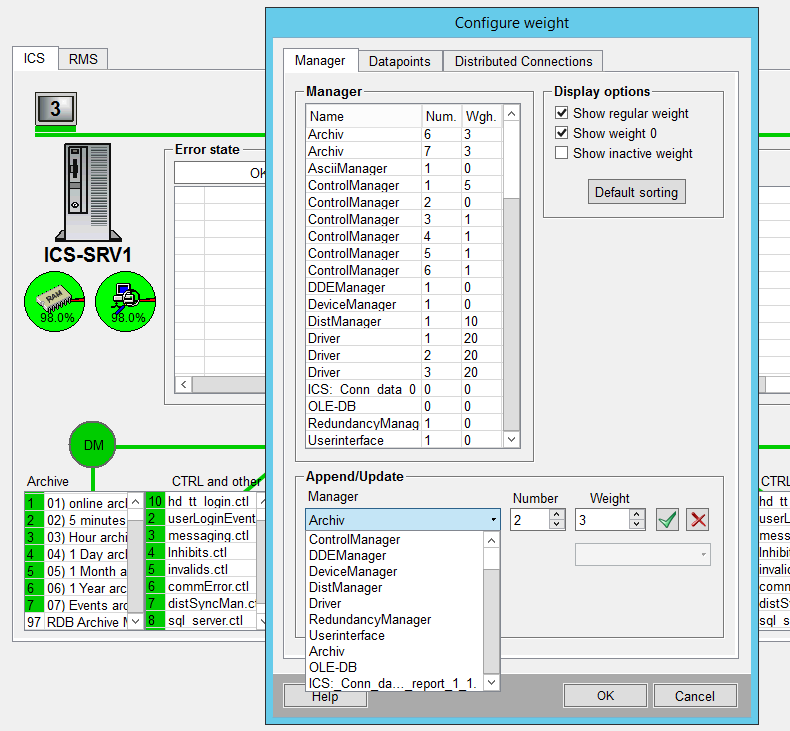Uncheck the Show weight 0 option
This screenshot has width=790, height=731.
tap(562, 133)
